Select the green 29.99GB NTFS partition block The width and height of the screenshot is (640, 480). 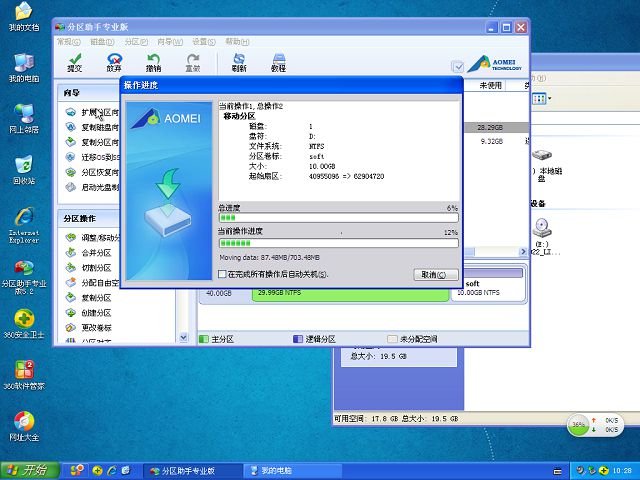350,295
